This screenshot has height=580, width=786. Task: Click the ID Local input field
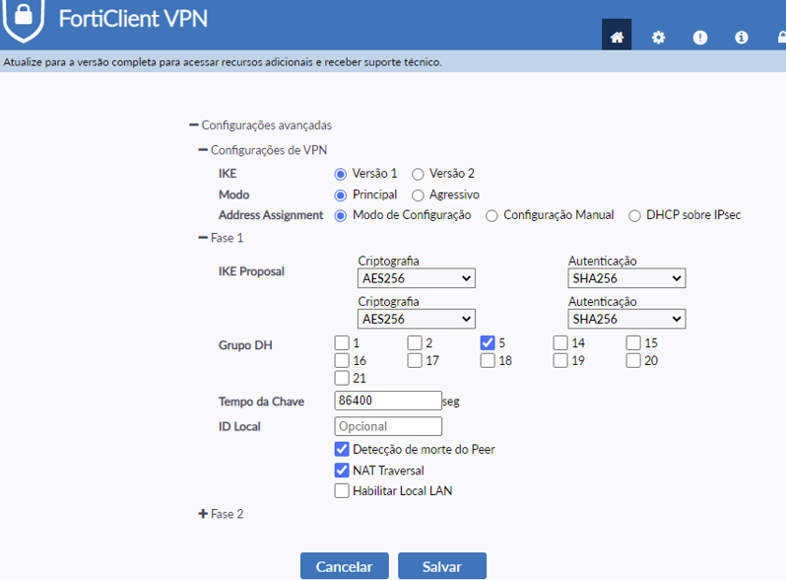(388, 427)
